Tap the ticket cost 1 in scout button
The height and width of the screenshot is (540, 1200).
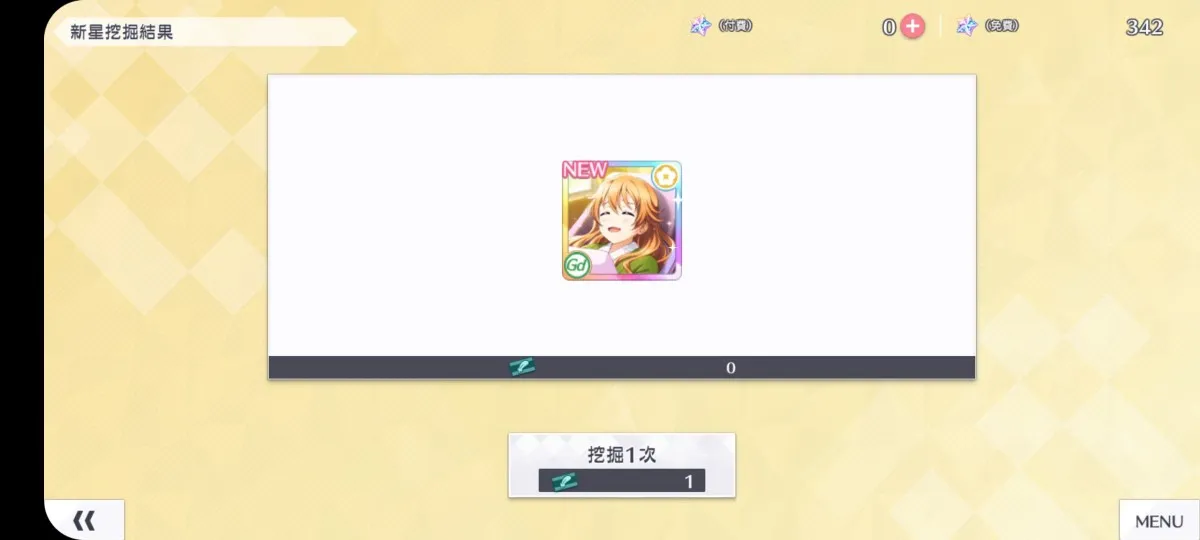pos(689,482)
